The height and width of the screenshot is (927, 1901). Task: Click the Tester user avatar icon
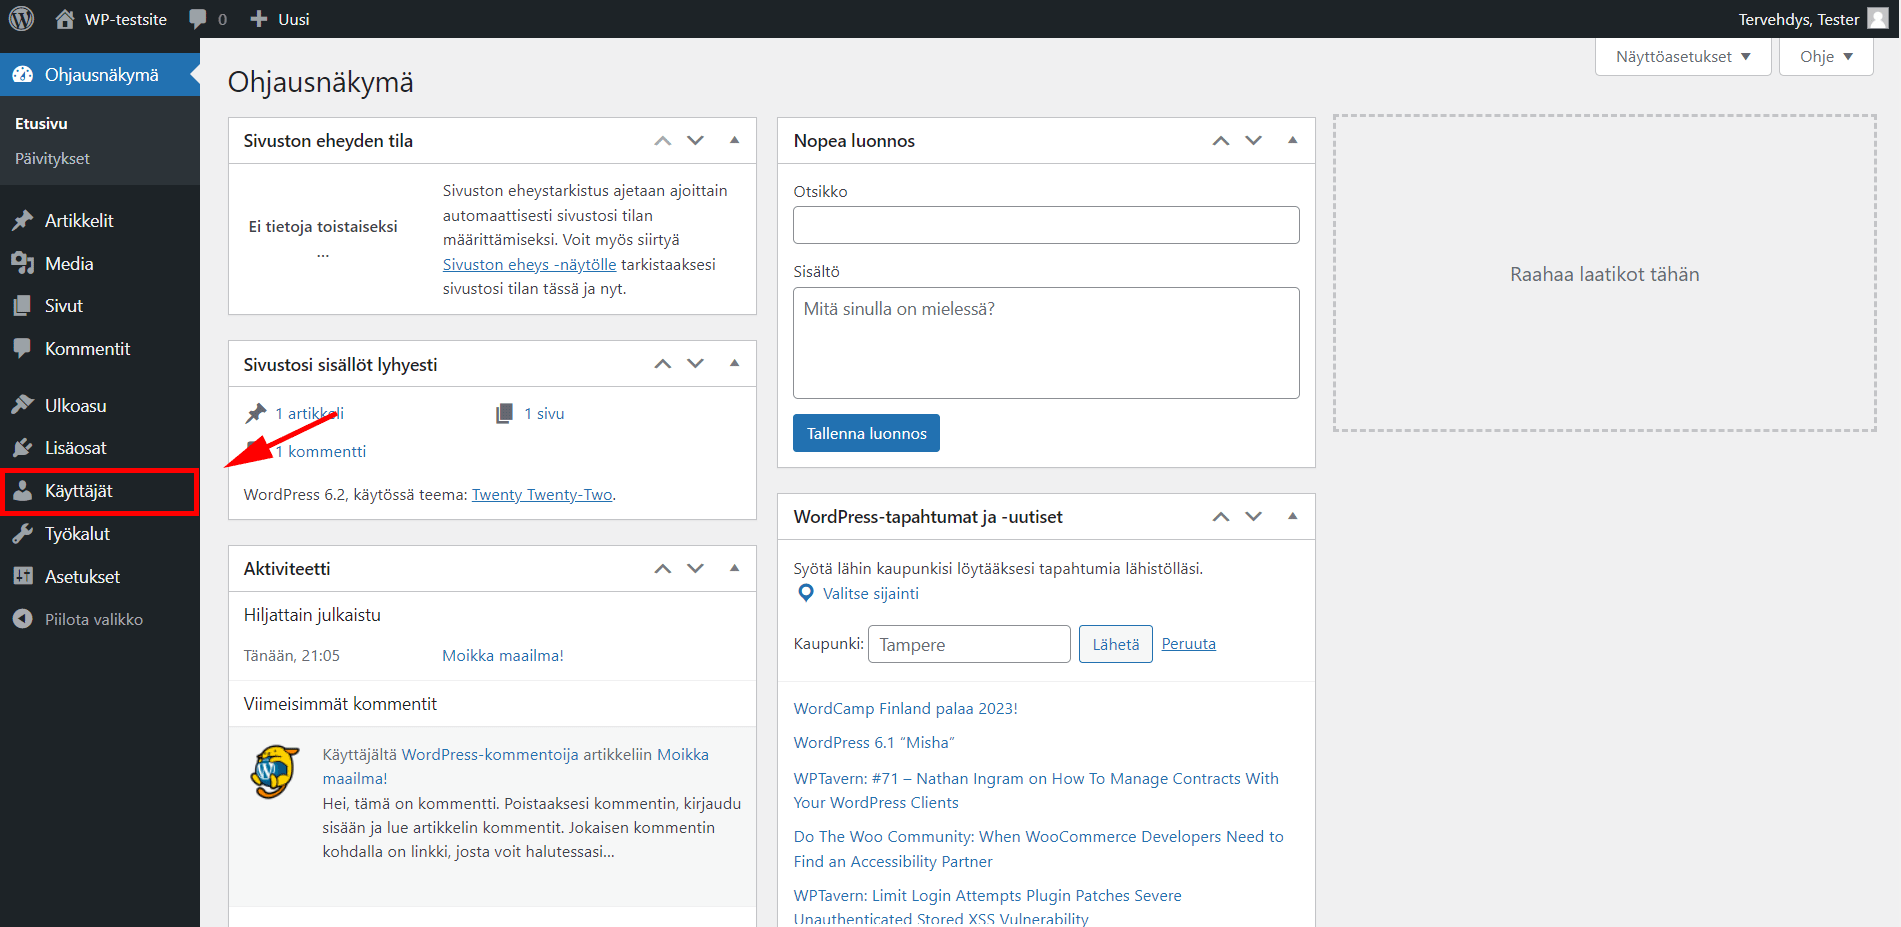point(1878,19)
